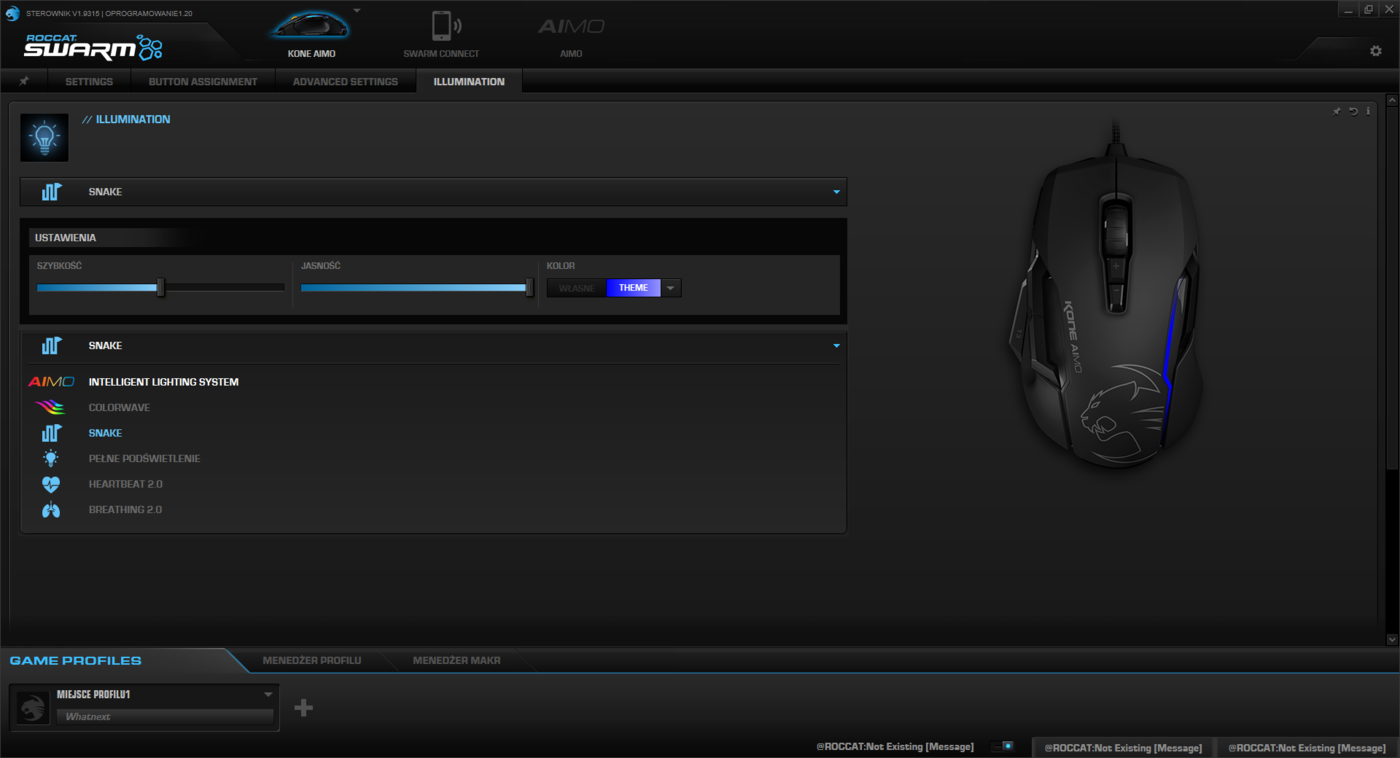
Task: Click the info icon in Illumination panel
Action: tap(1368, 111)
